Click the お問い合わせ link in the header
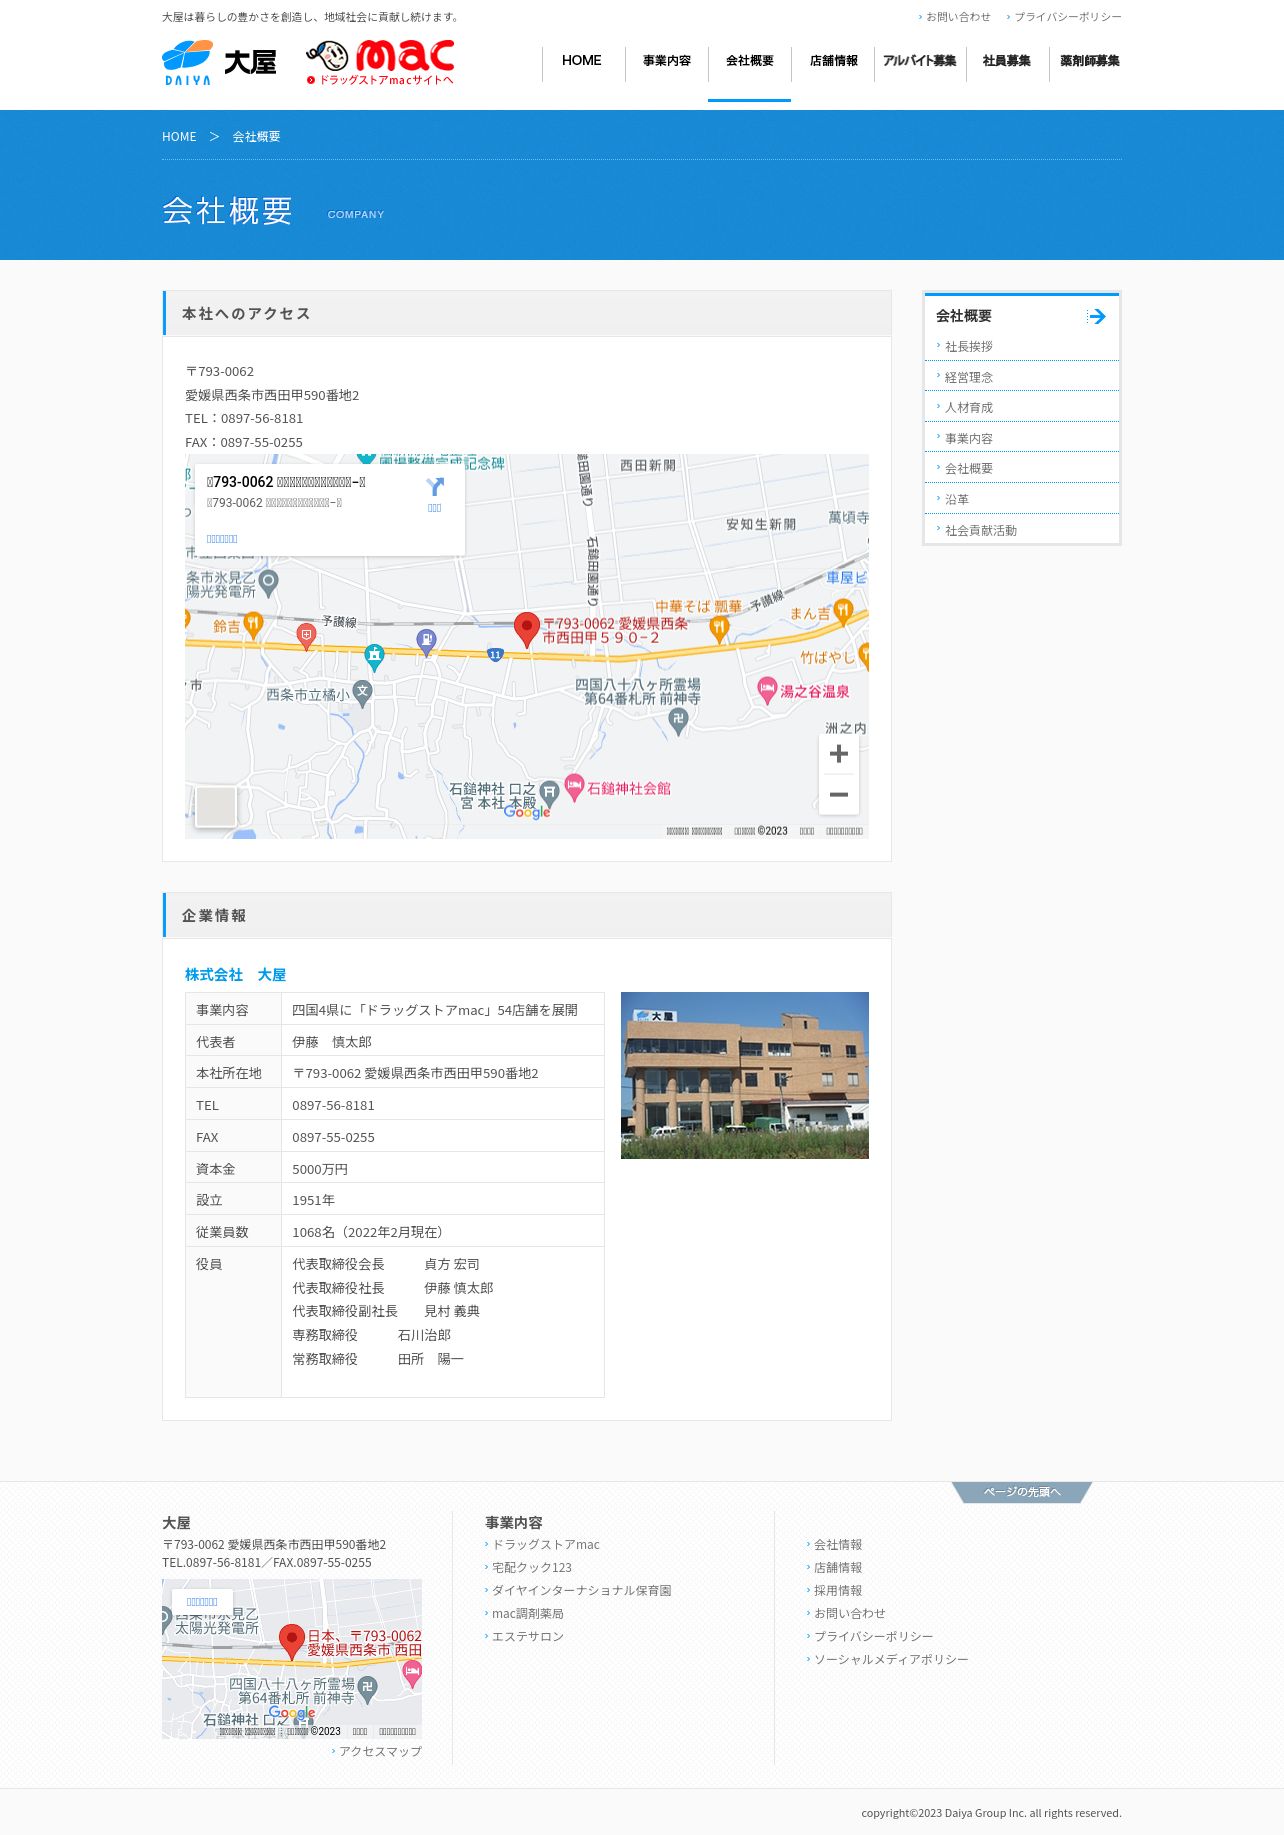The width and height of the screenshot is (1284, 1835). pyautogui.click(x=958, y=17)
